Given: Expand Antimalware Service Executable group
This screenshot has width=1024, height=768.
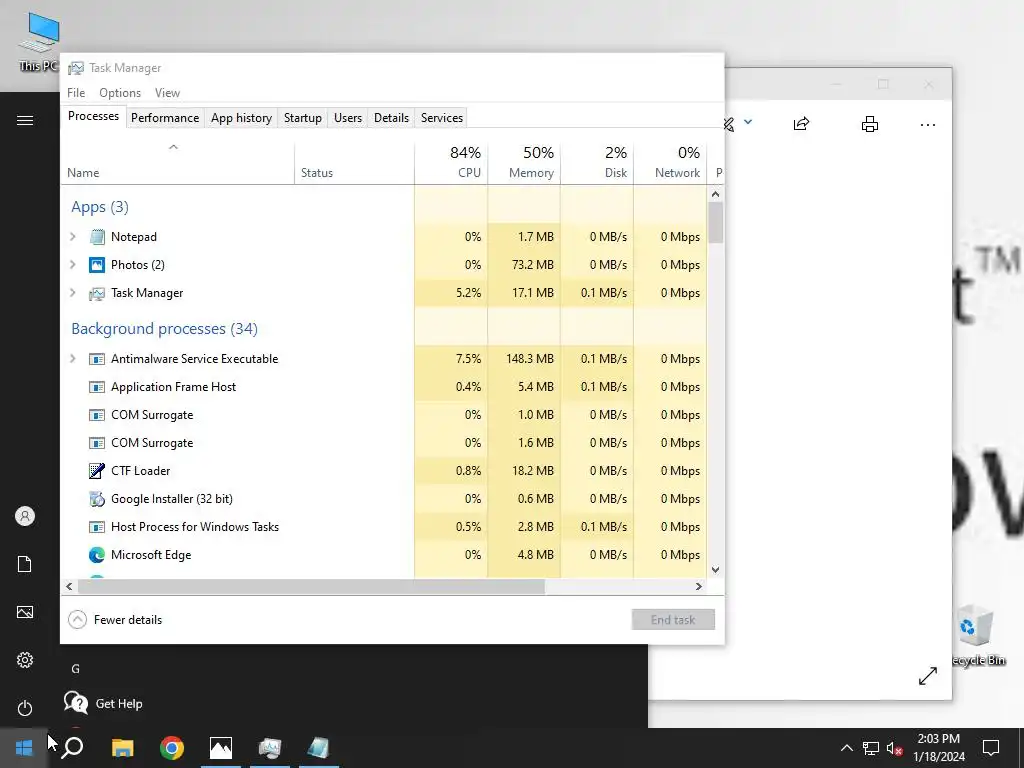Looking at the screenshot, I should pyautogui.click(x=73, y=359).
